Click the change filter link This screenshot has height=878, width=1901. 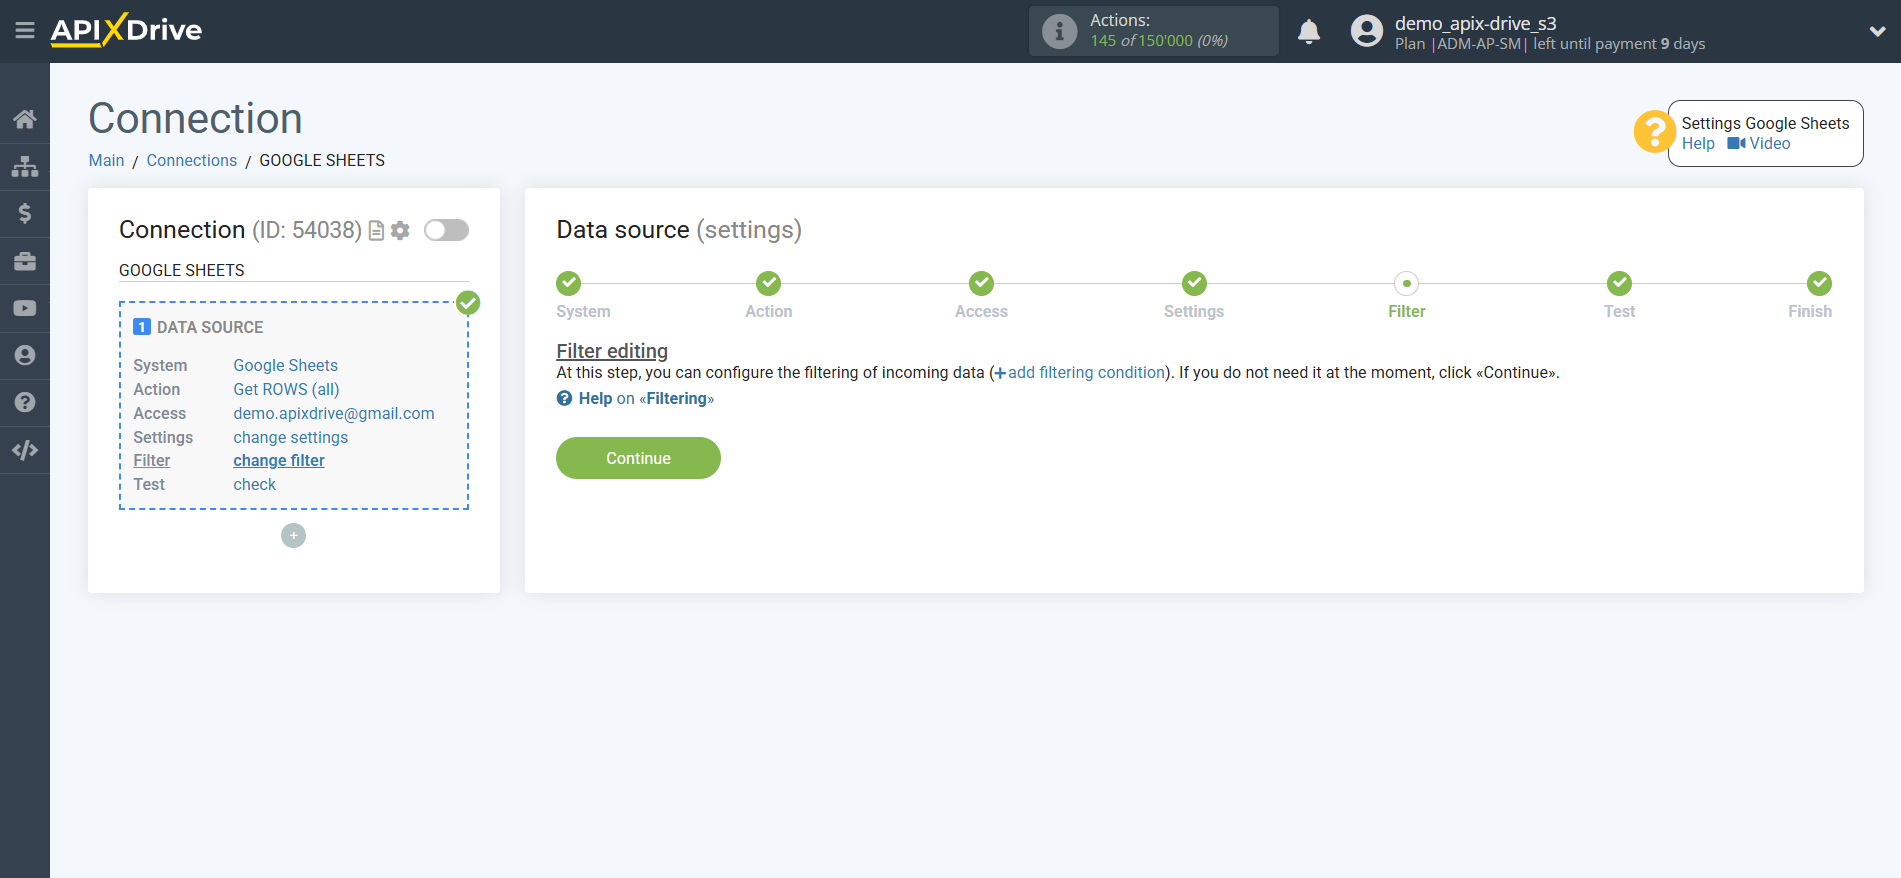(x=279, y=461)
